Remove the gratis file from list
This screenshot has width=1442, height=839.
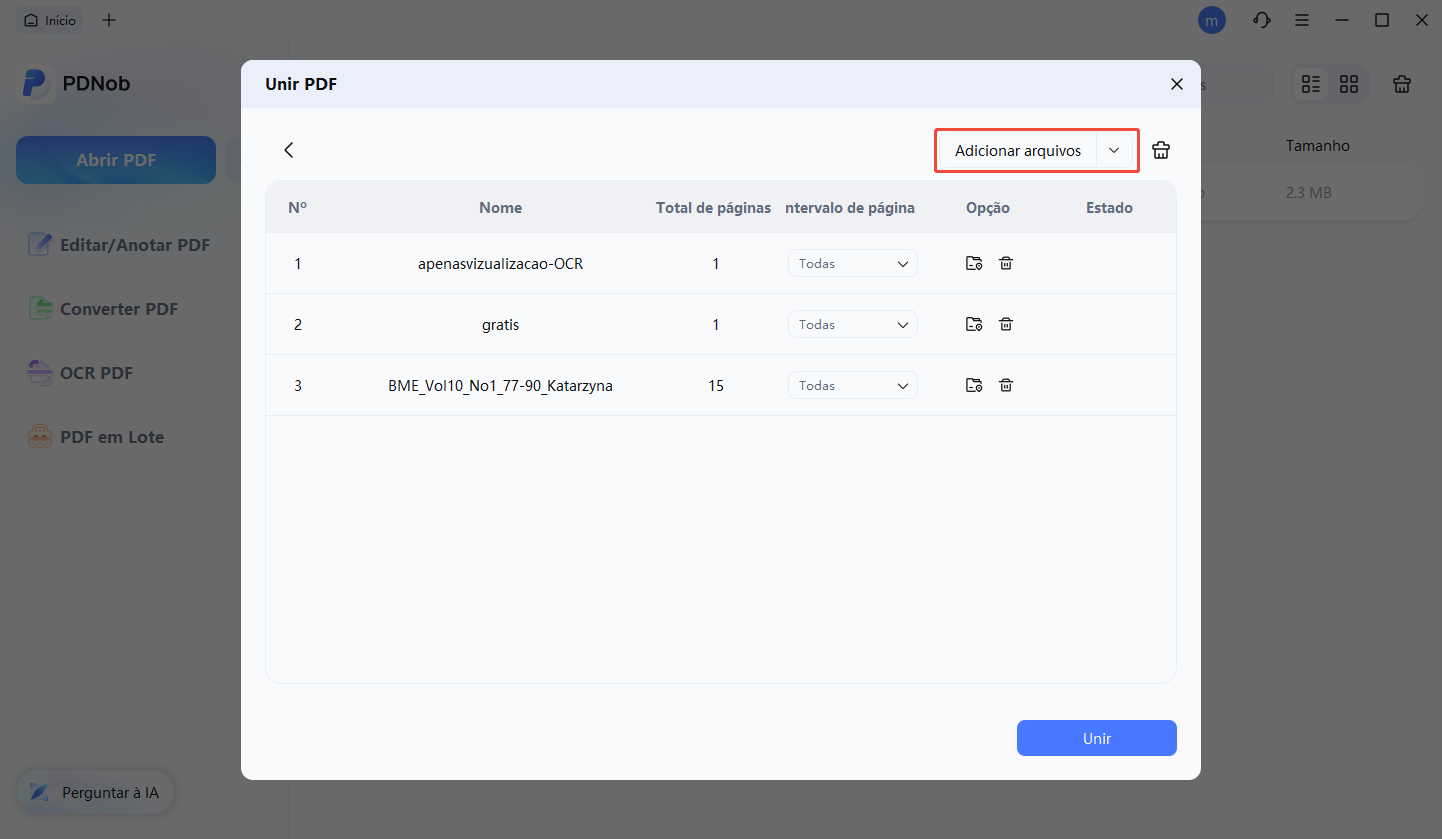(x=1006, y=324)
